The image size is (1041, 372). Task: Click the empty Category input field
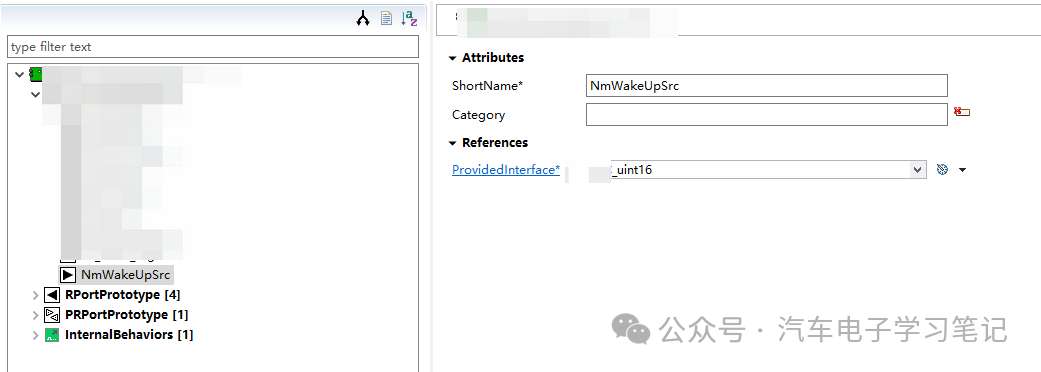(767, 114)
